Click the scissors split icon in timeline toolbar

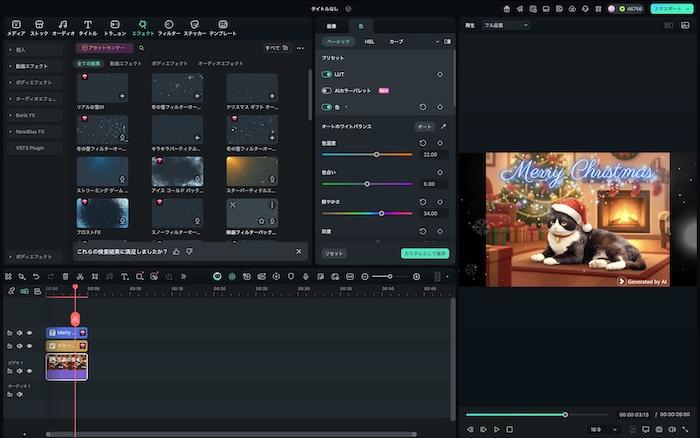click(81, 276)
